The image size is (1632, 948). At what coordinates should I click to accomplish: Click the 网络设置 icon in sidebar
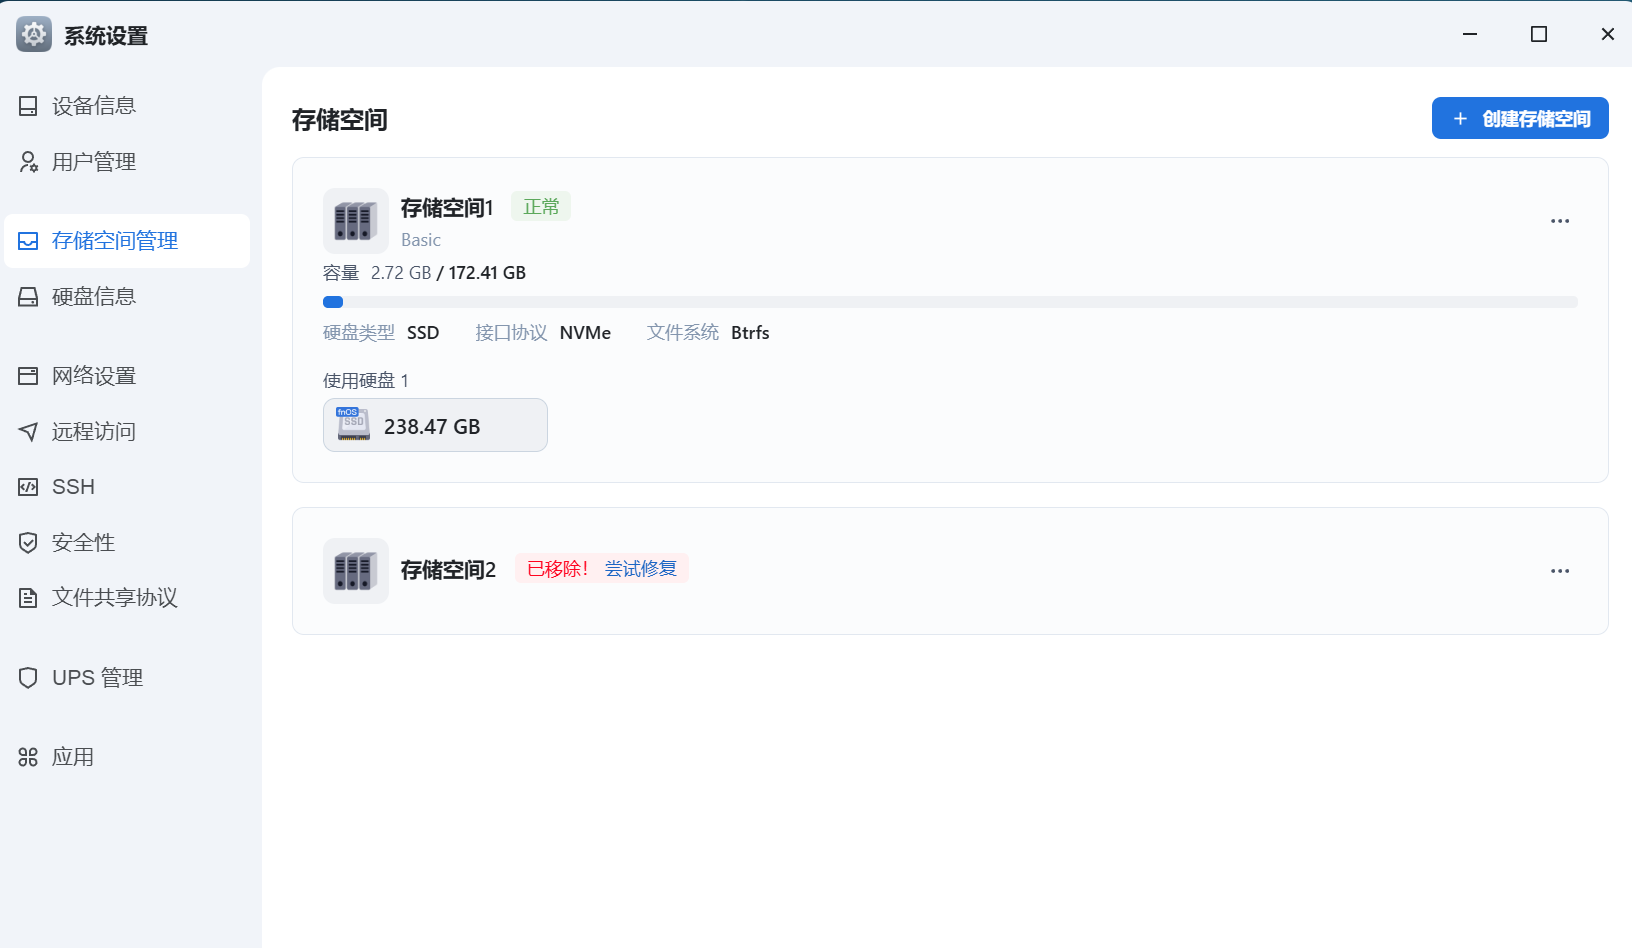click(28, 376)
